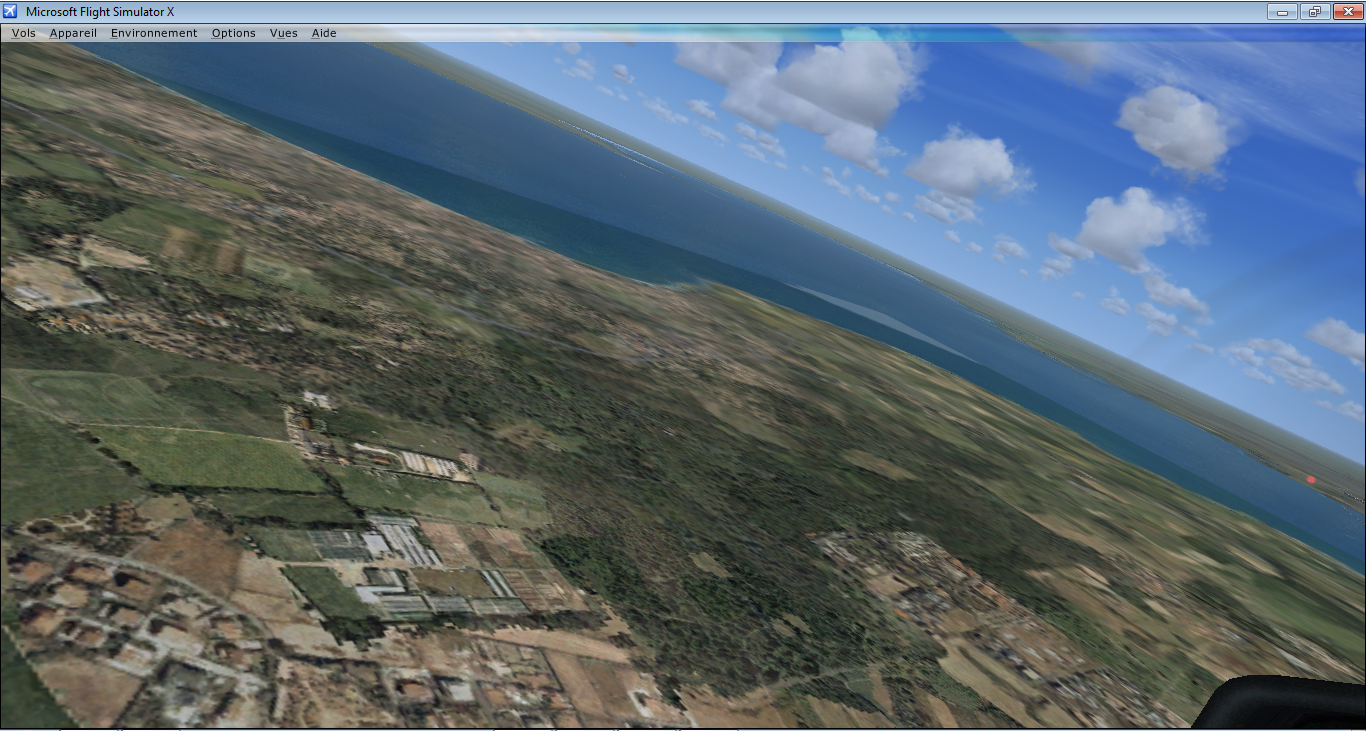Open the Appareil menu
This screenshot has width=1366, height=731.
74,33
